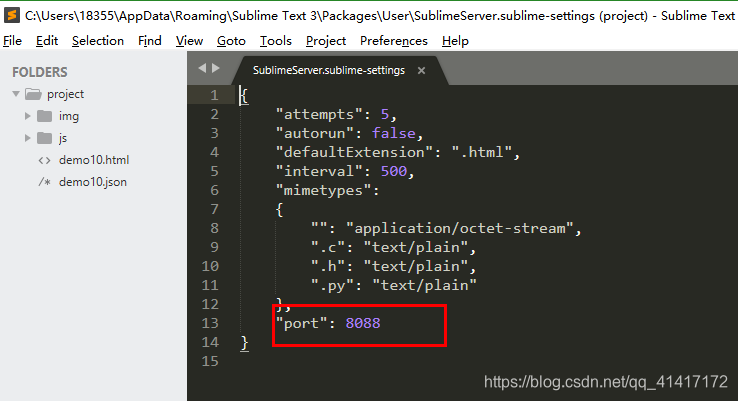Screen dimensions: 738x401
Task: Click line number 15 in the gutter
Action: pos(210,361)
